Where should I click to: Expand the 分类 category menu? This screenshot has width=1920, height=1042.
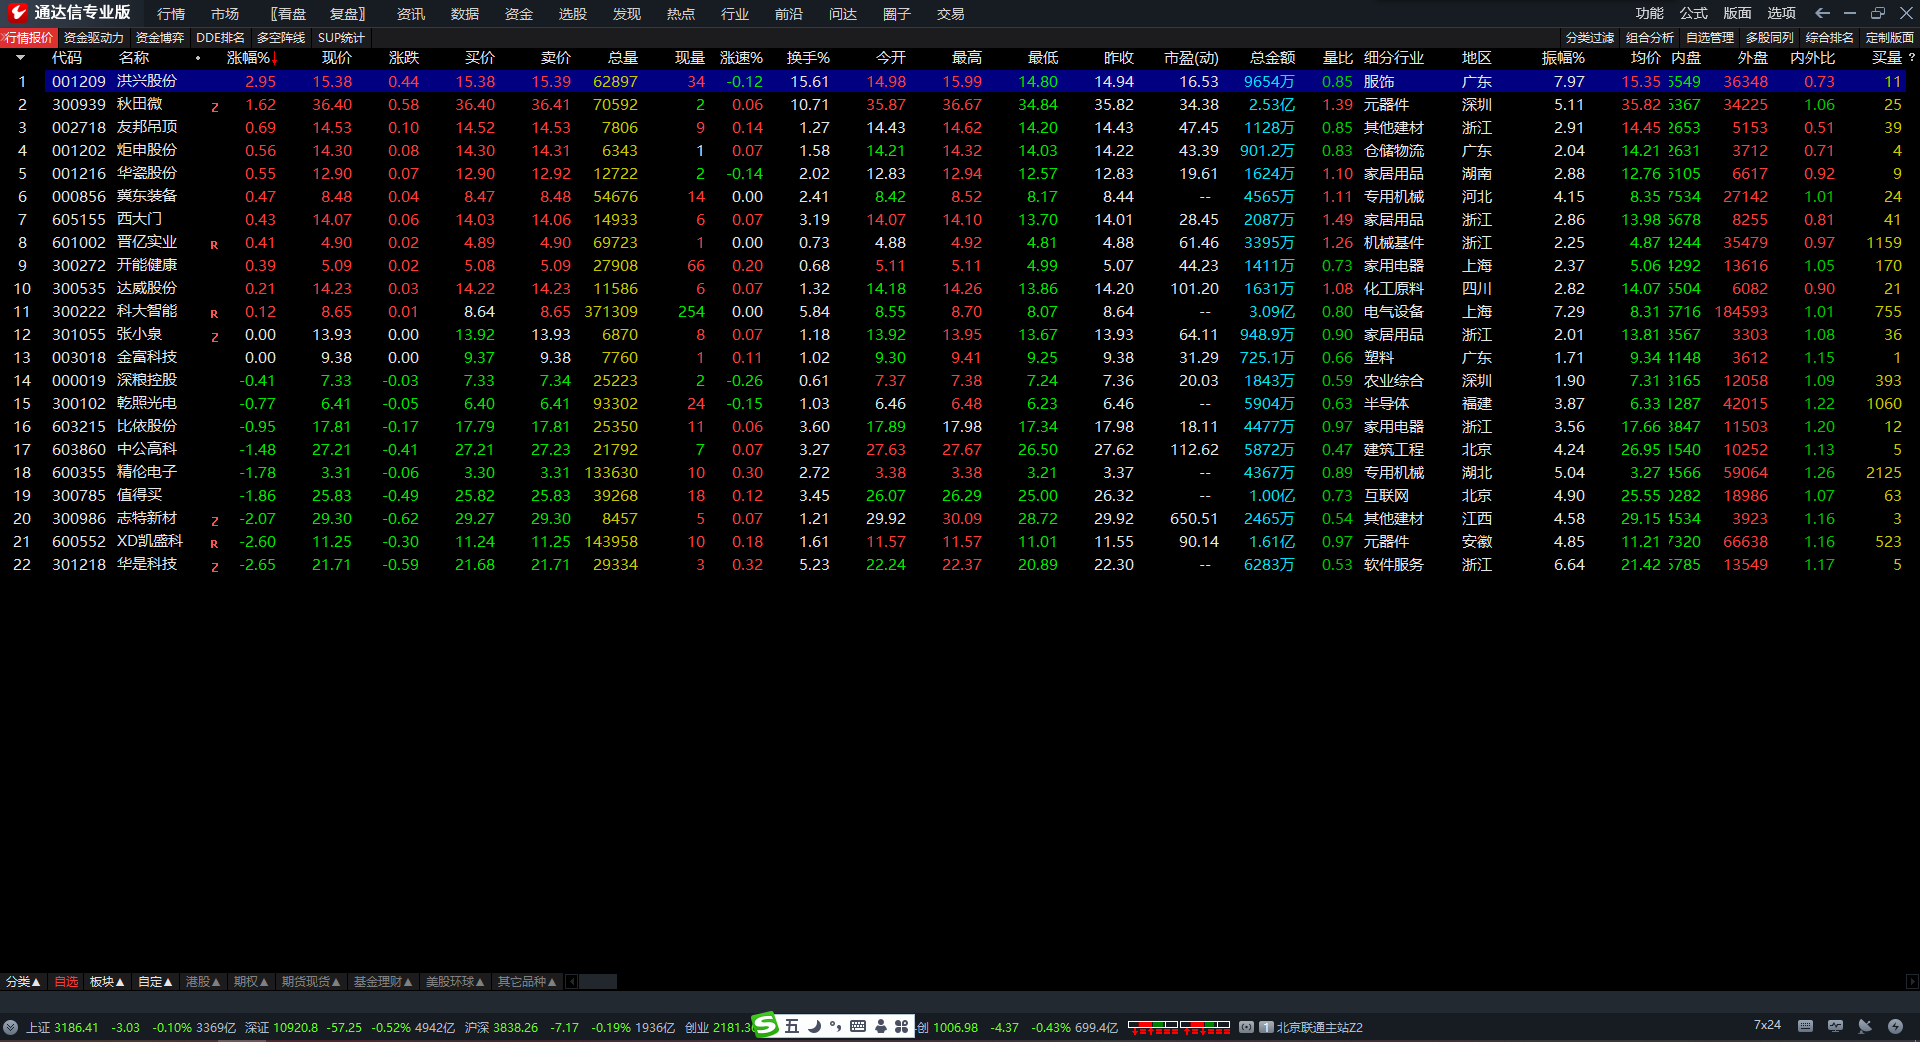point(23,982)
